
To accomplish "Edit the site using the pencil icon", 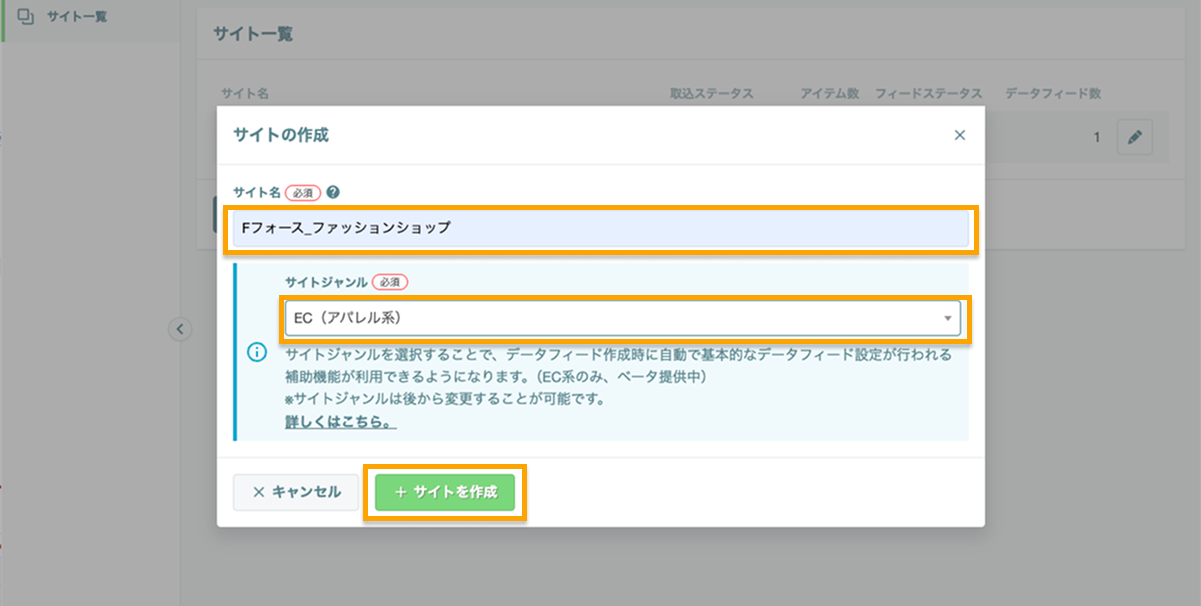I will pyautogui.click(x=1135, y=138).
